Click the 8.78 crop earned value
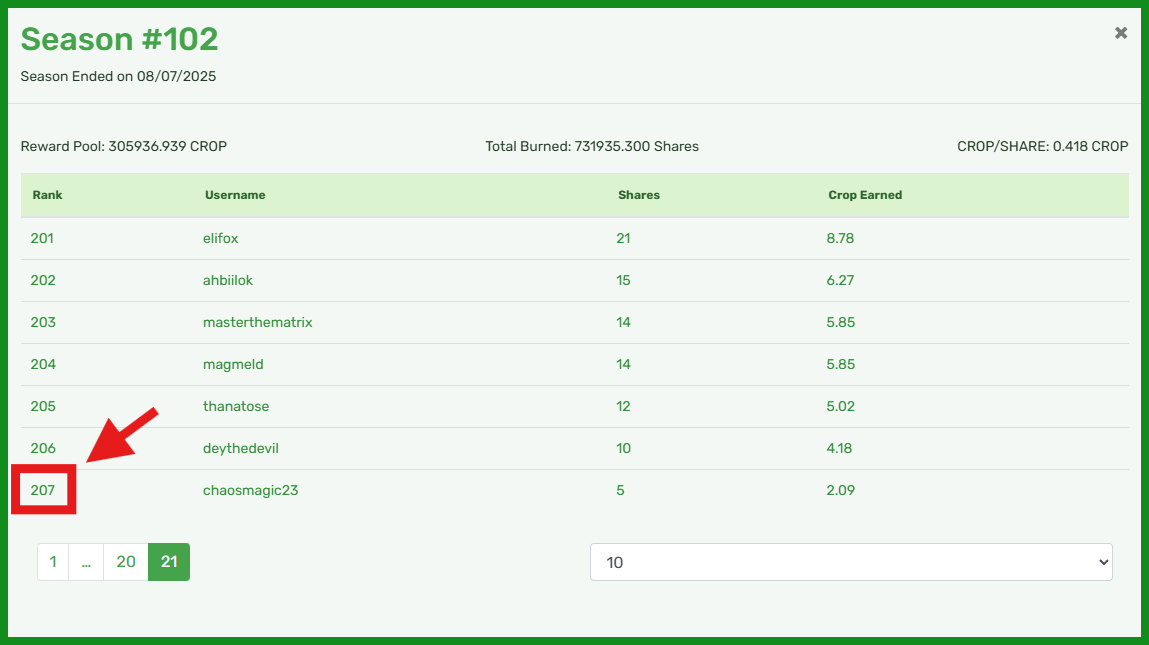 pyautogui.click(x=840, y=238)
